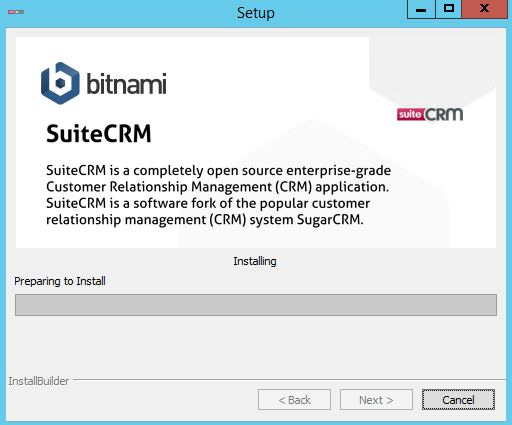
Task: Click the disabled Next > button
Action: point(376,399)
